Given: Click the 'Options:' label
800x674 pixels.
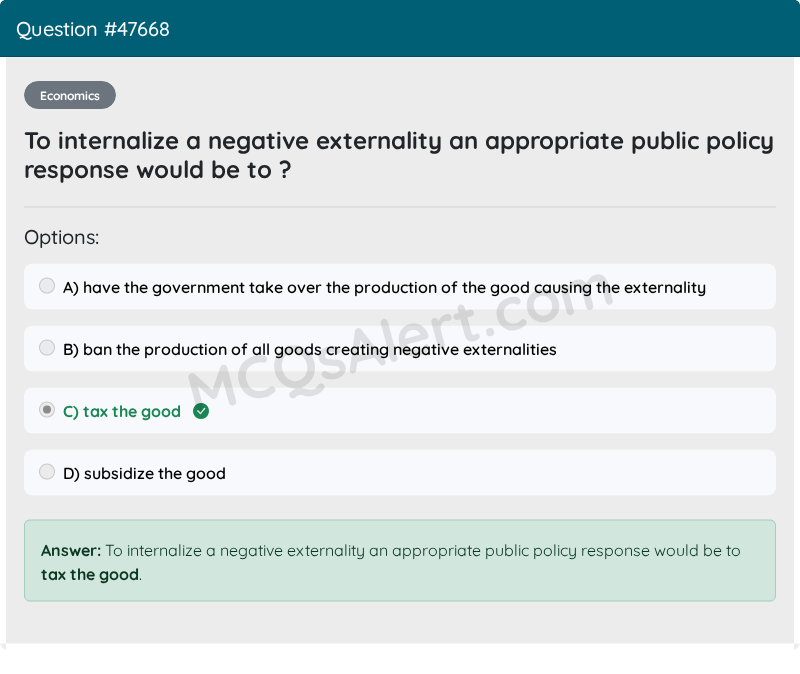Looking at the screenshot, I should [62, 238].
